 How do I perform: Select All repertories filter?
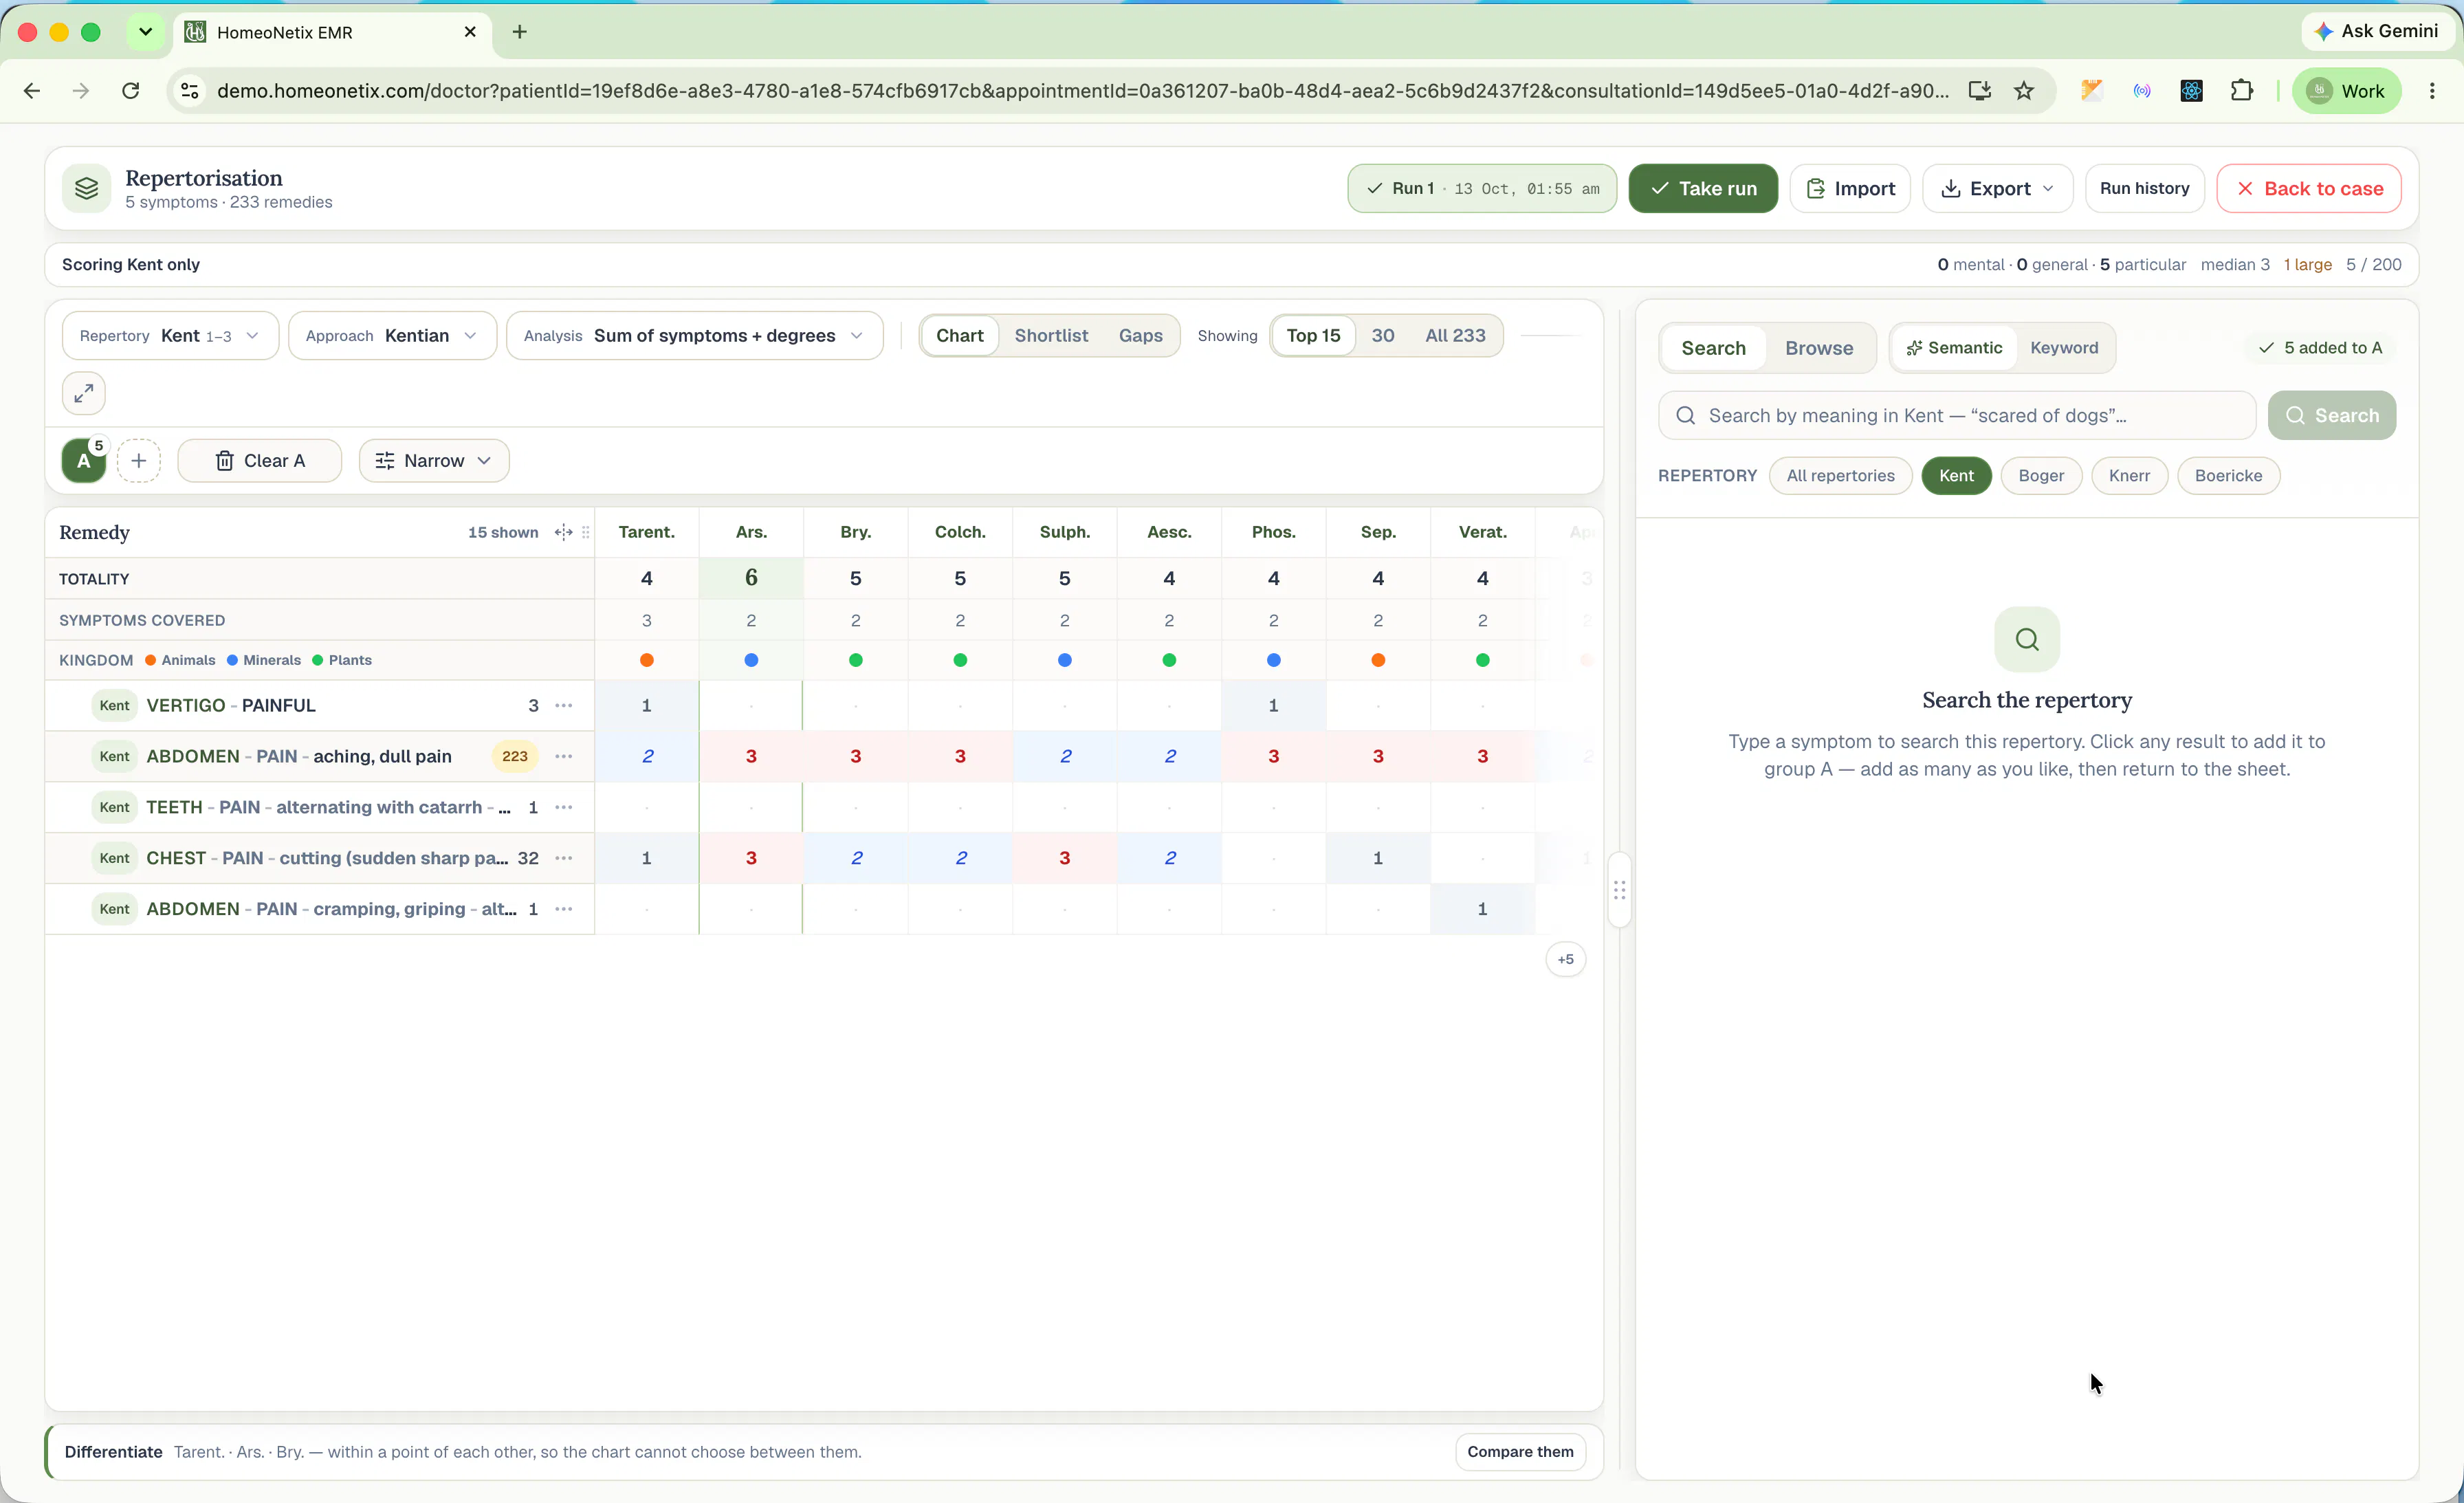point(1840,476)
